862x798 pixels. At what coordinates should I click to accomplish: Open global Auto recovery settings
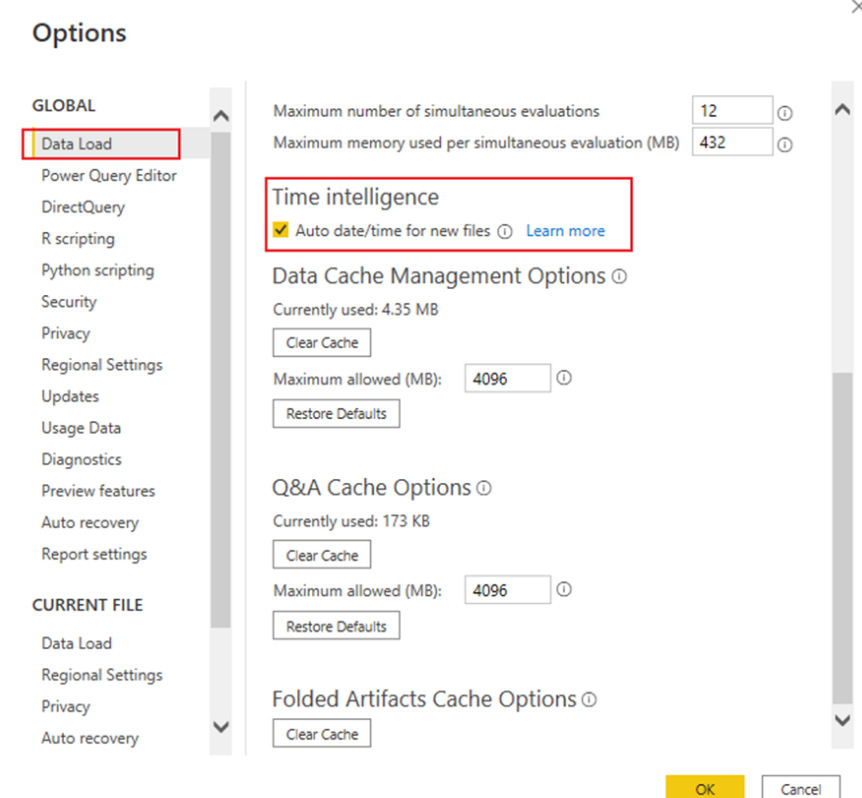(x=90, y=522)
